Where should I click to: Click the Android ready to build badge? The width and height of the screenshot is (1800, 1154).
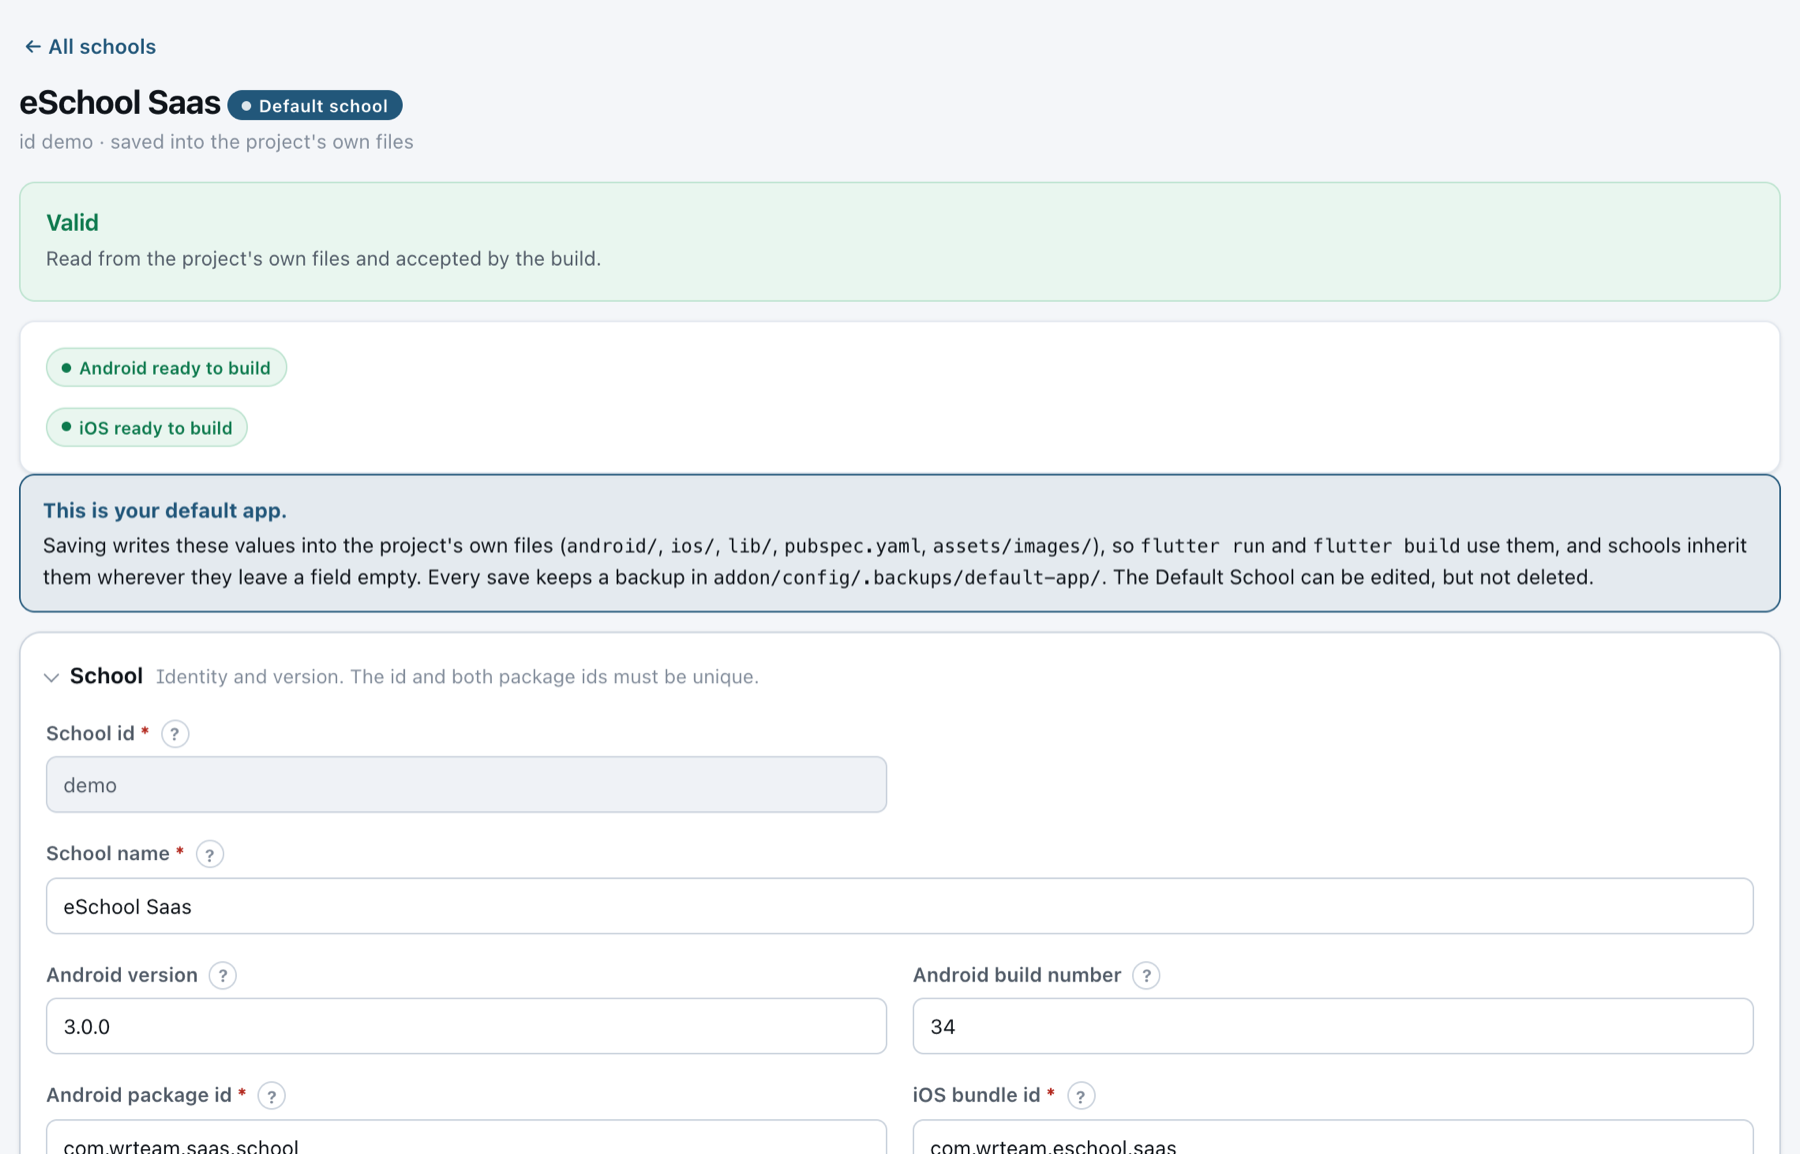[x=166, y=368]
